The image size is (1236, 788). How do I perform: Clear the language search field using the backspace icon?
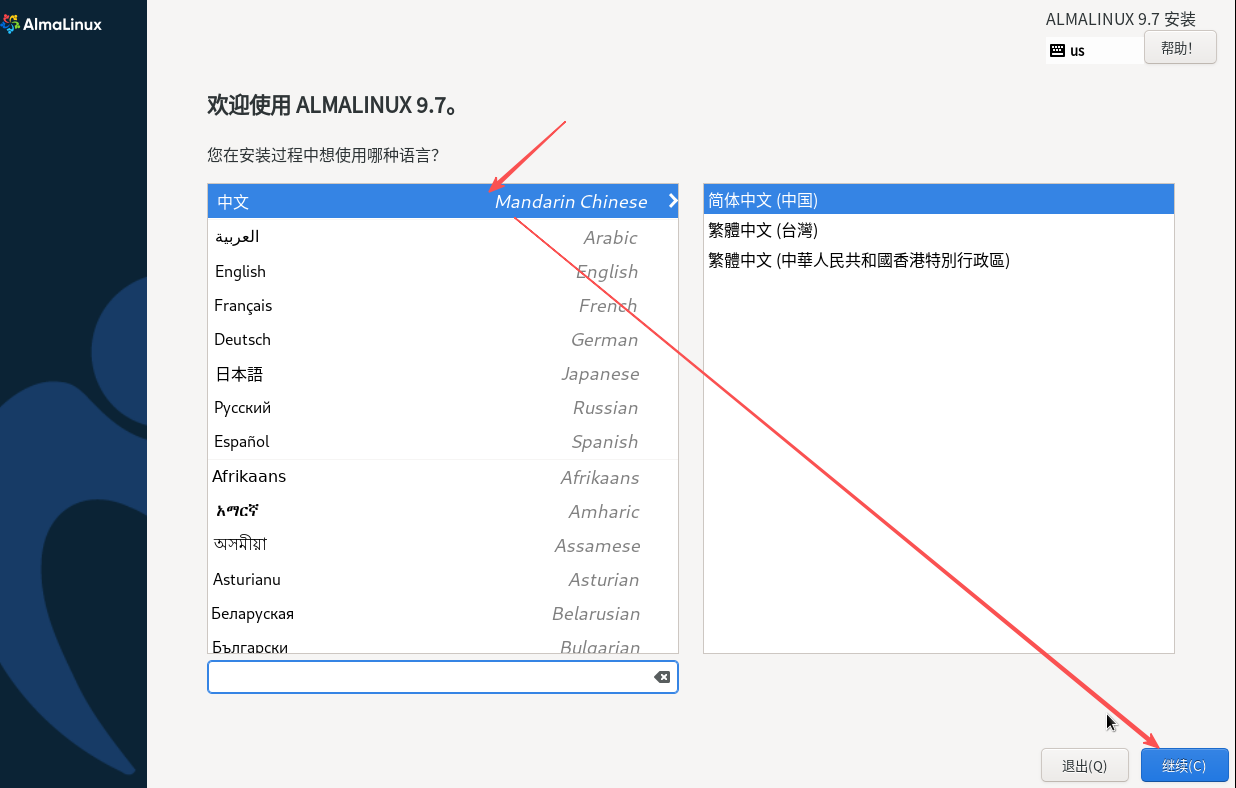click(662, 677)
